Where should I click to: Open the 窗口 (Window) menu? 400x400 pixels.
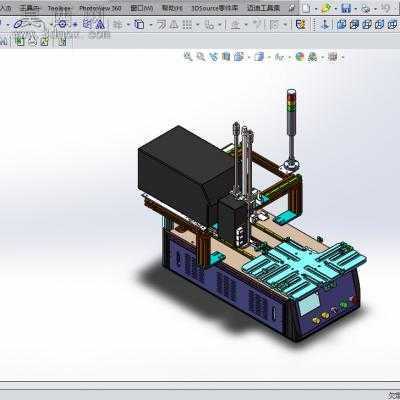tap(142, 8)
